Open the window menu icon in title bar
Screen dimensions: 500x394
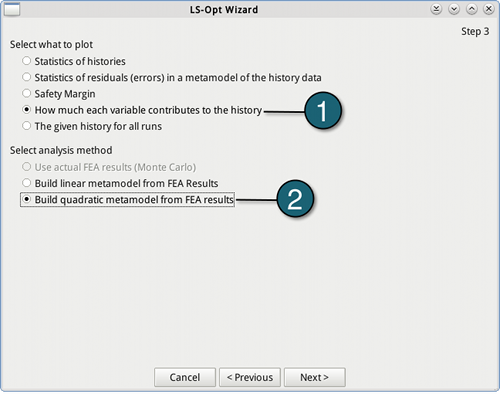[x=12, y=9]
